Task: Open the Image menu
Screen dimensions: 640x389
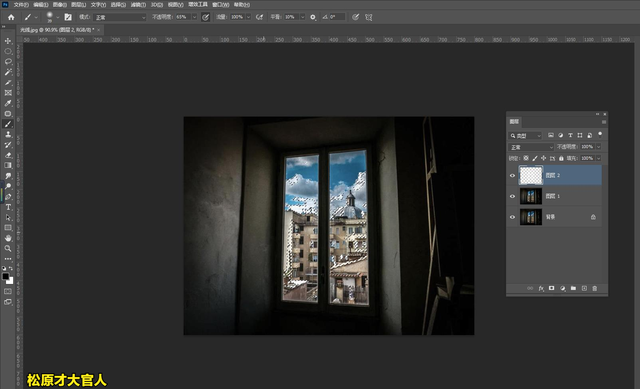Action: pos(60,5)
